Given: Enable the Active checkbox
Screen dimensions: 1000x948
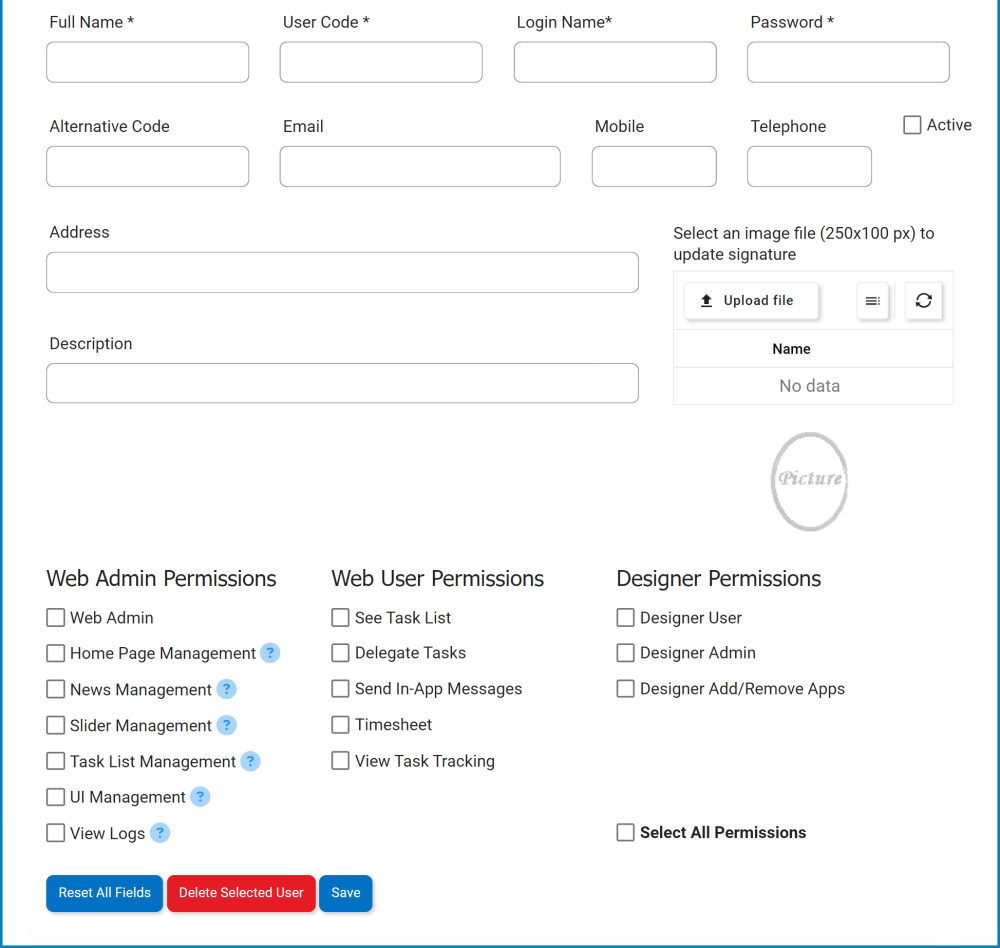Looking at the screenshot, I should (912, 125).
